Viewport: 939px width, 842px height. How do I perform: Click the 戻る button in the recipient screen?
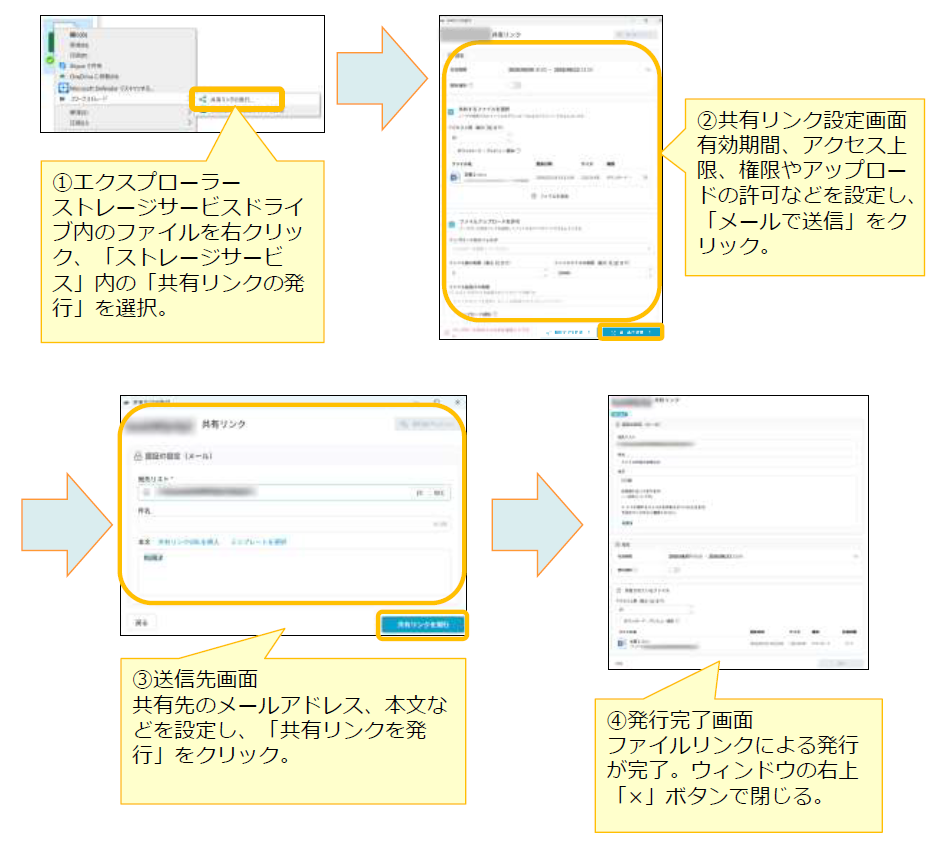(142, 623)
